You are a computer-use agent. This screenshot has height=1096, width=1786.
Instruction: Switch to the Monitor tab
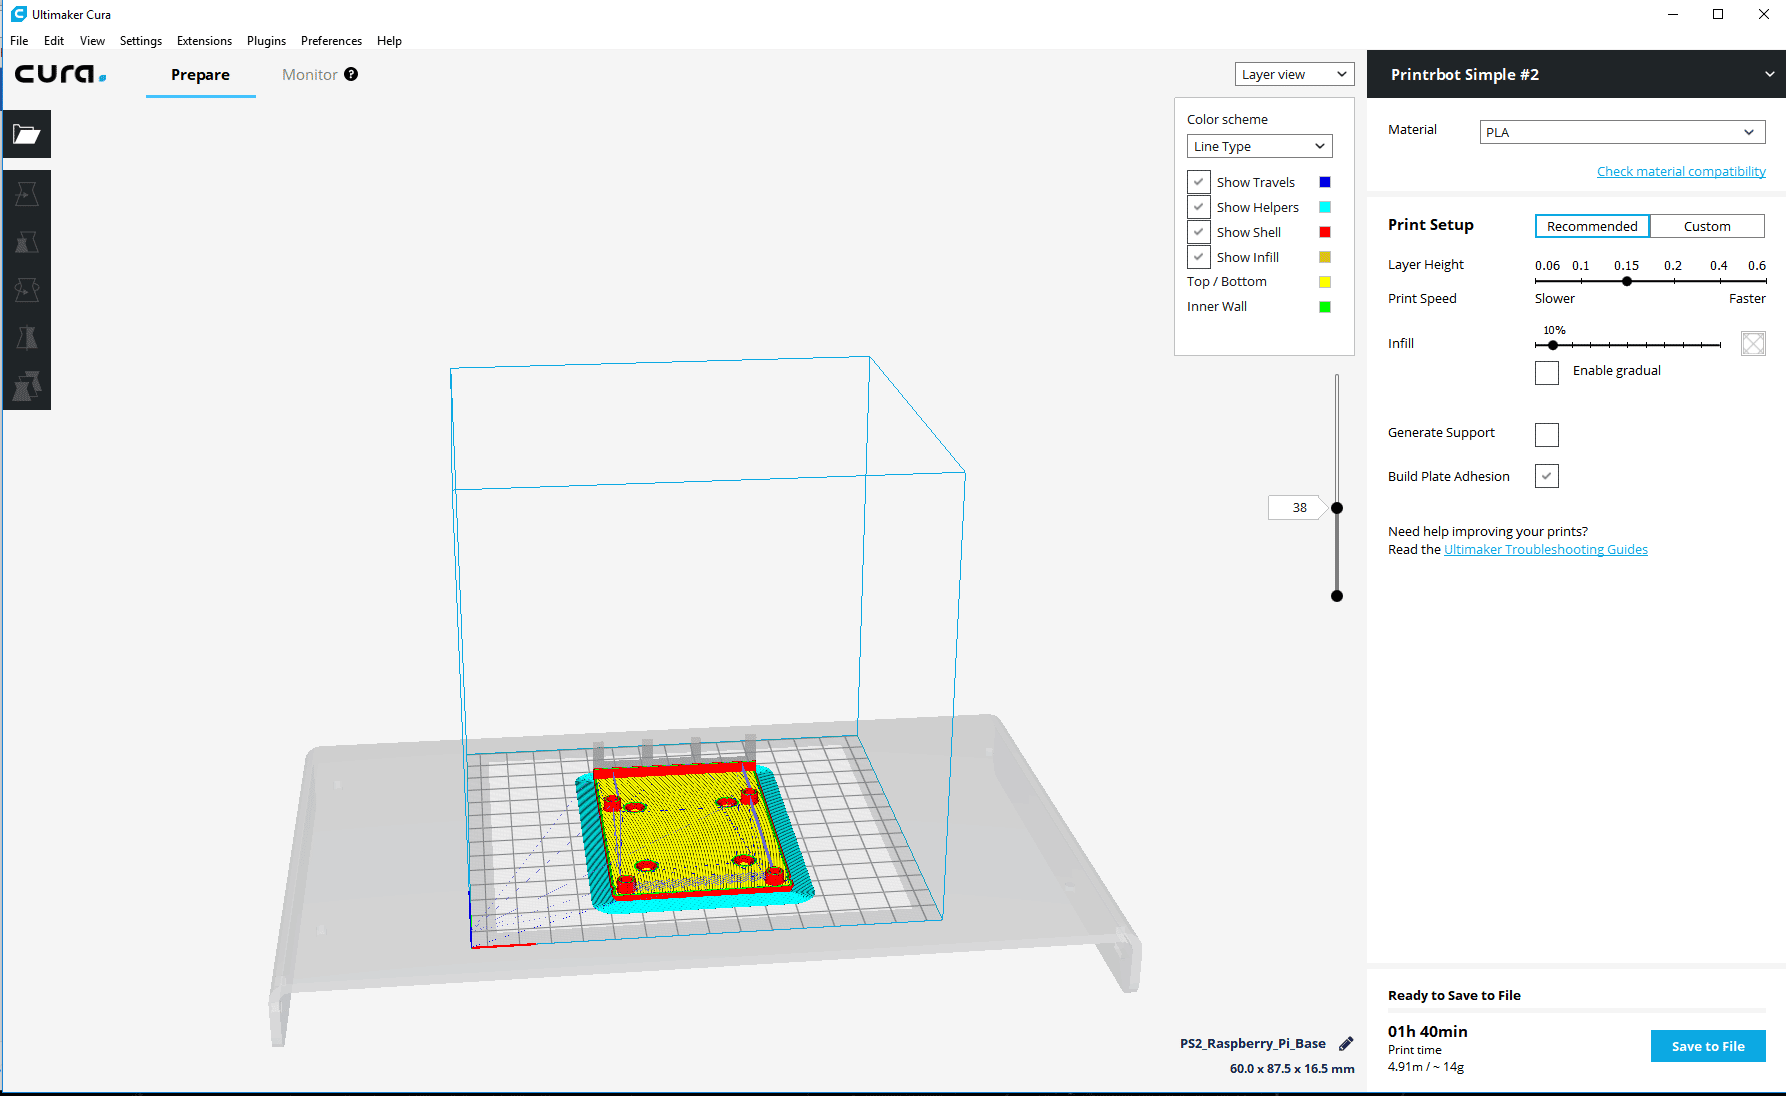[309, 75]
